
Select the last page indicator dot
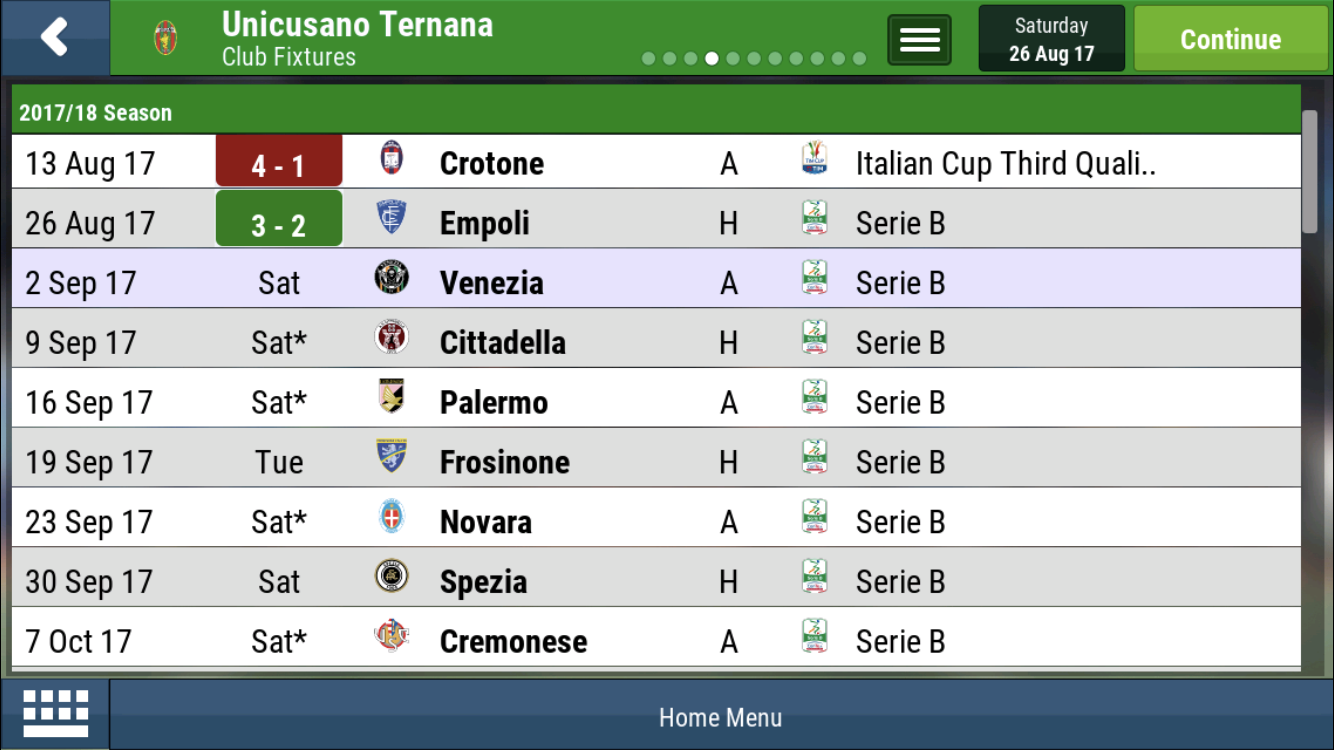pyautogui.click(x=859, y=59)
